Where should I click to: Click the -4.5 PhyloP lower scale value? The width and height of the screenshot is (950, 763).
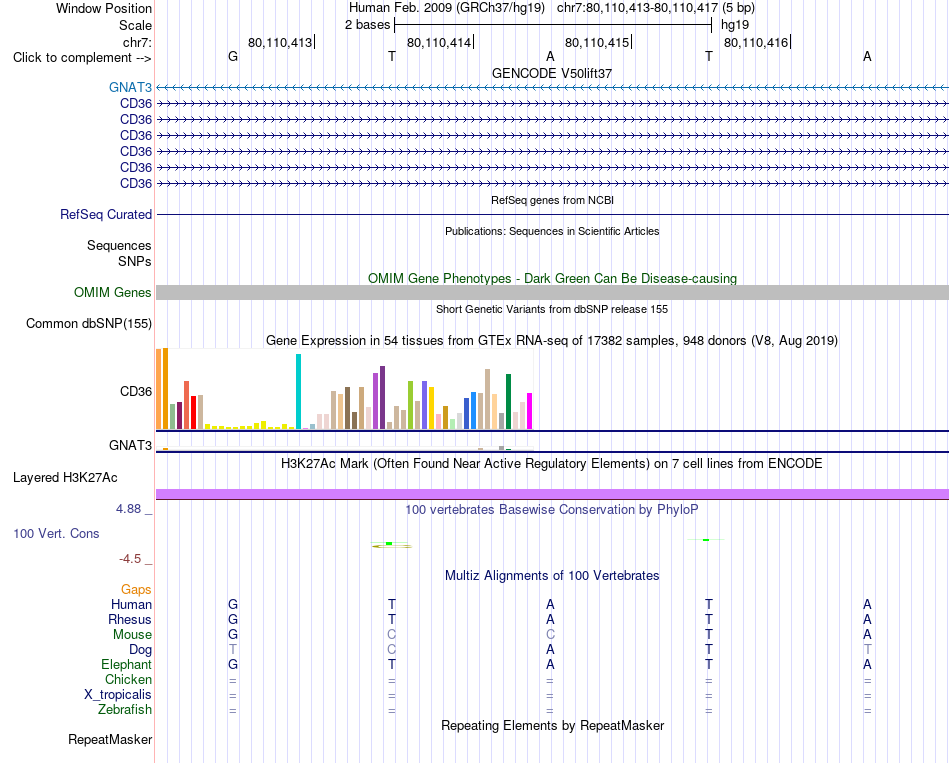[130, 559]
